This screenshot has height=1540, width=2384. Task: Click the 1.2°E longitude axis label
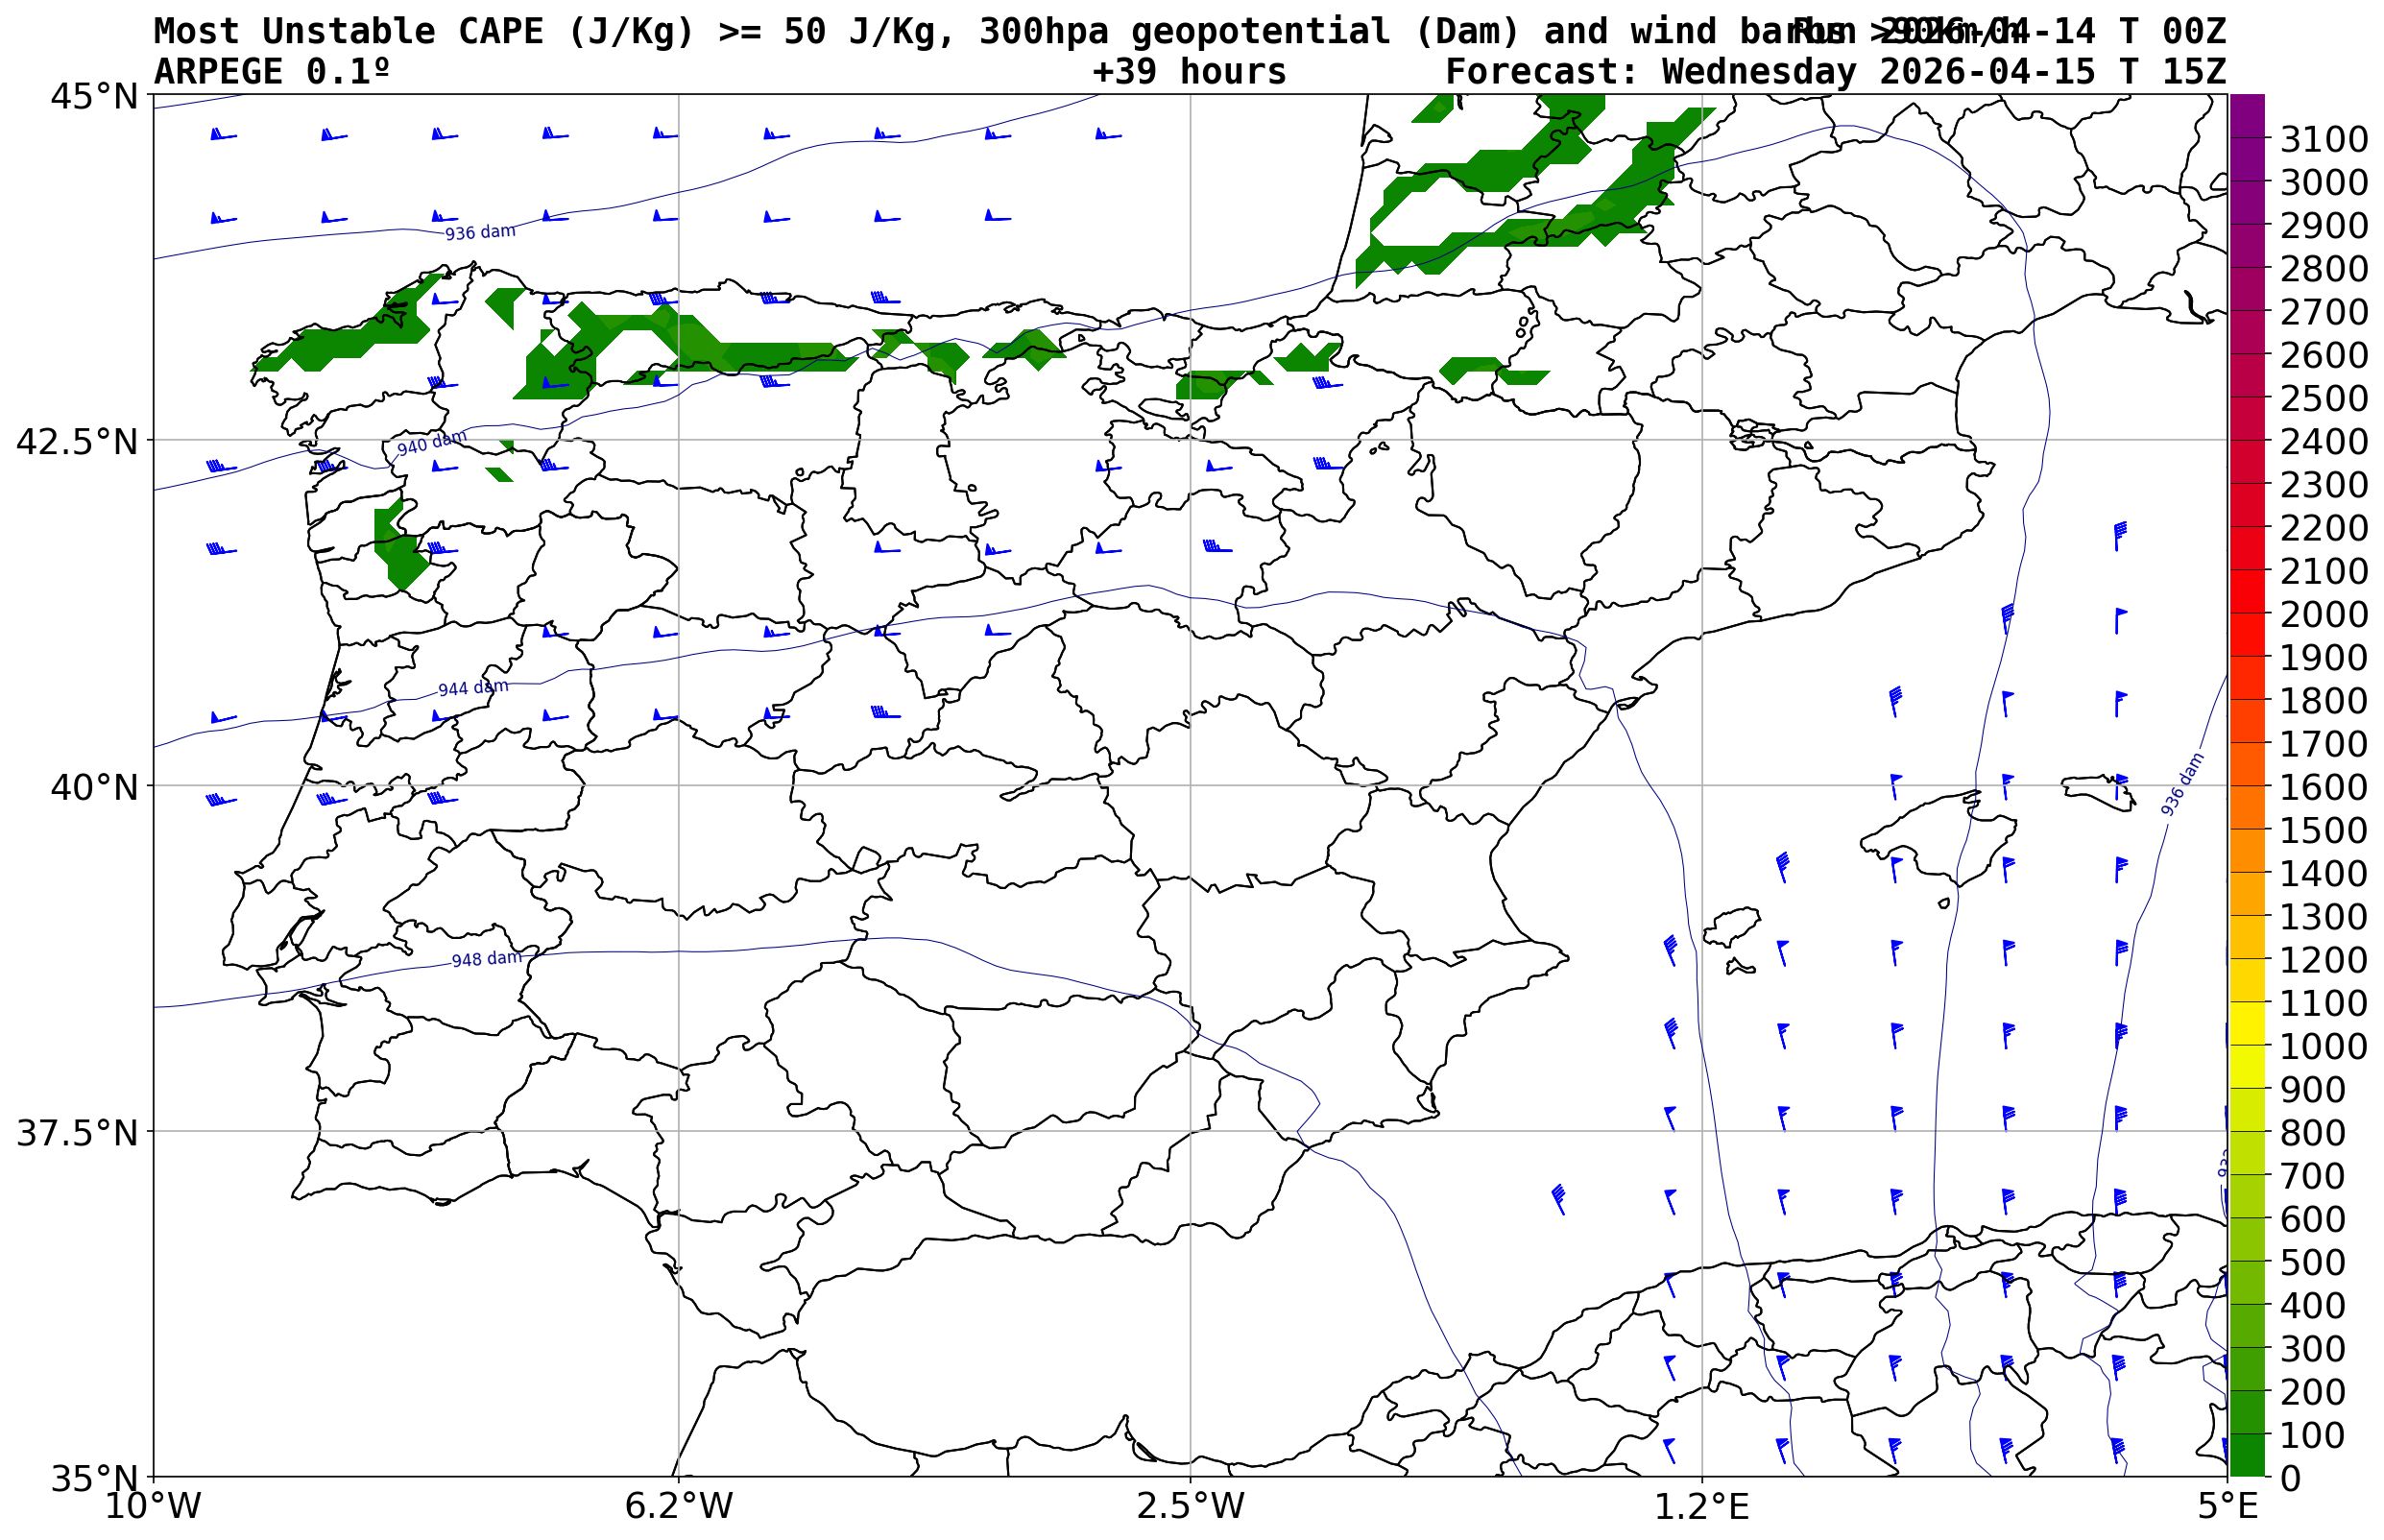pos(1701,1506)
